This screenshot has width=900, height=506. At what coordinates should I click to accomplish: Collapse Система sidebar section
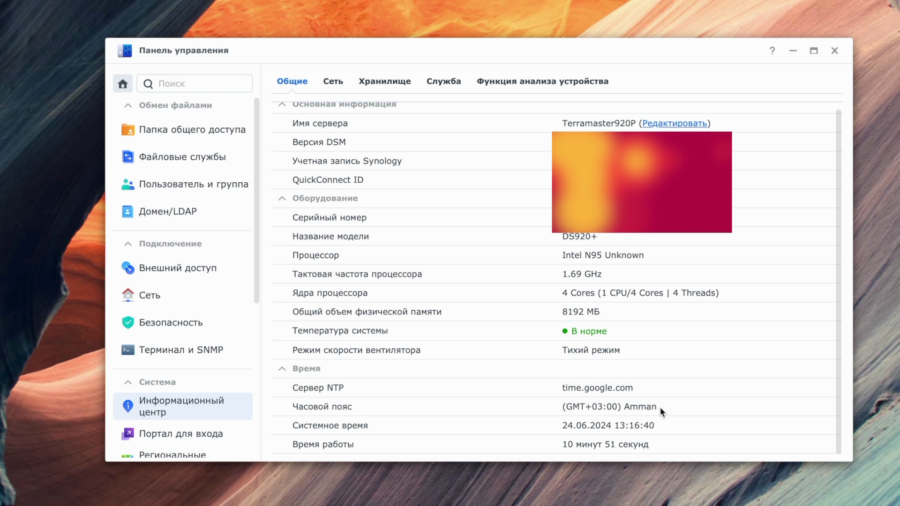(128, 382)
